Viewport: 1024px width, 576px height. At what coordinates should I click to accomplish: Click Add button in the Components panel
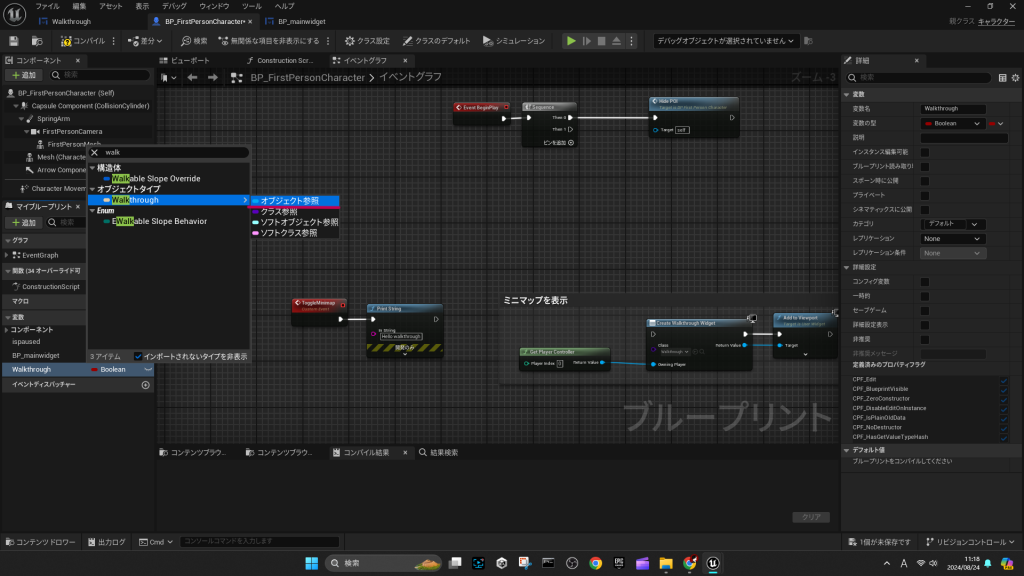coord(26,75)
